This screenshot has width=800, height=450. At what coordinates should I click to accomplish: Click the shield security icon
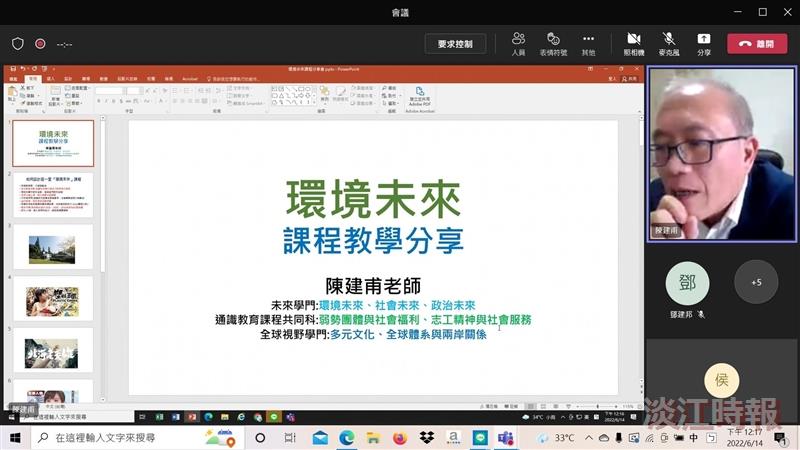(x=18, y=44)
